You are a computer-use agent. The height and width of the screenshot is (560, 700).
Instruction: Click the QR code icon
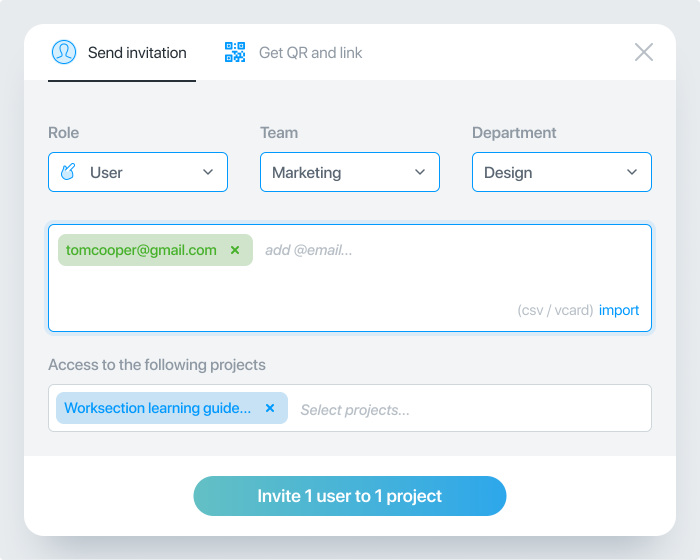click(235, 52)
